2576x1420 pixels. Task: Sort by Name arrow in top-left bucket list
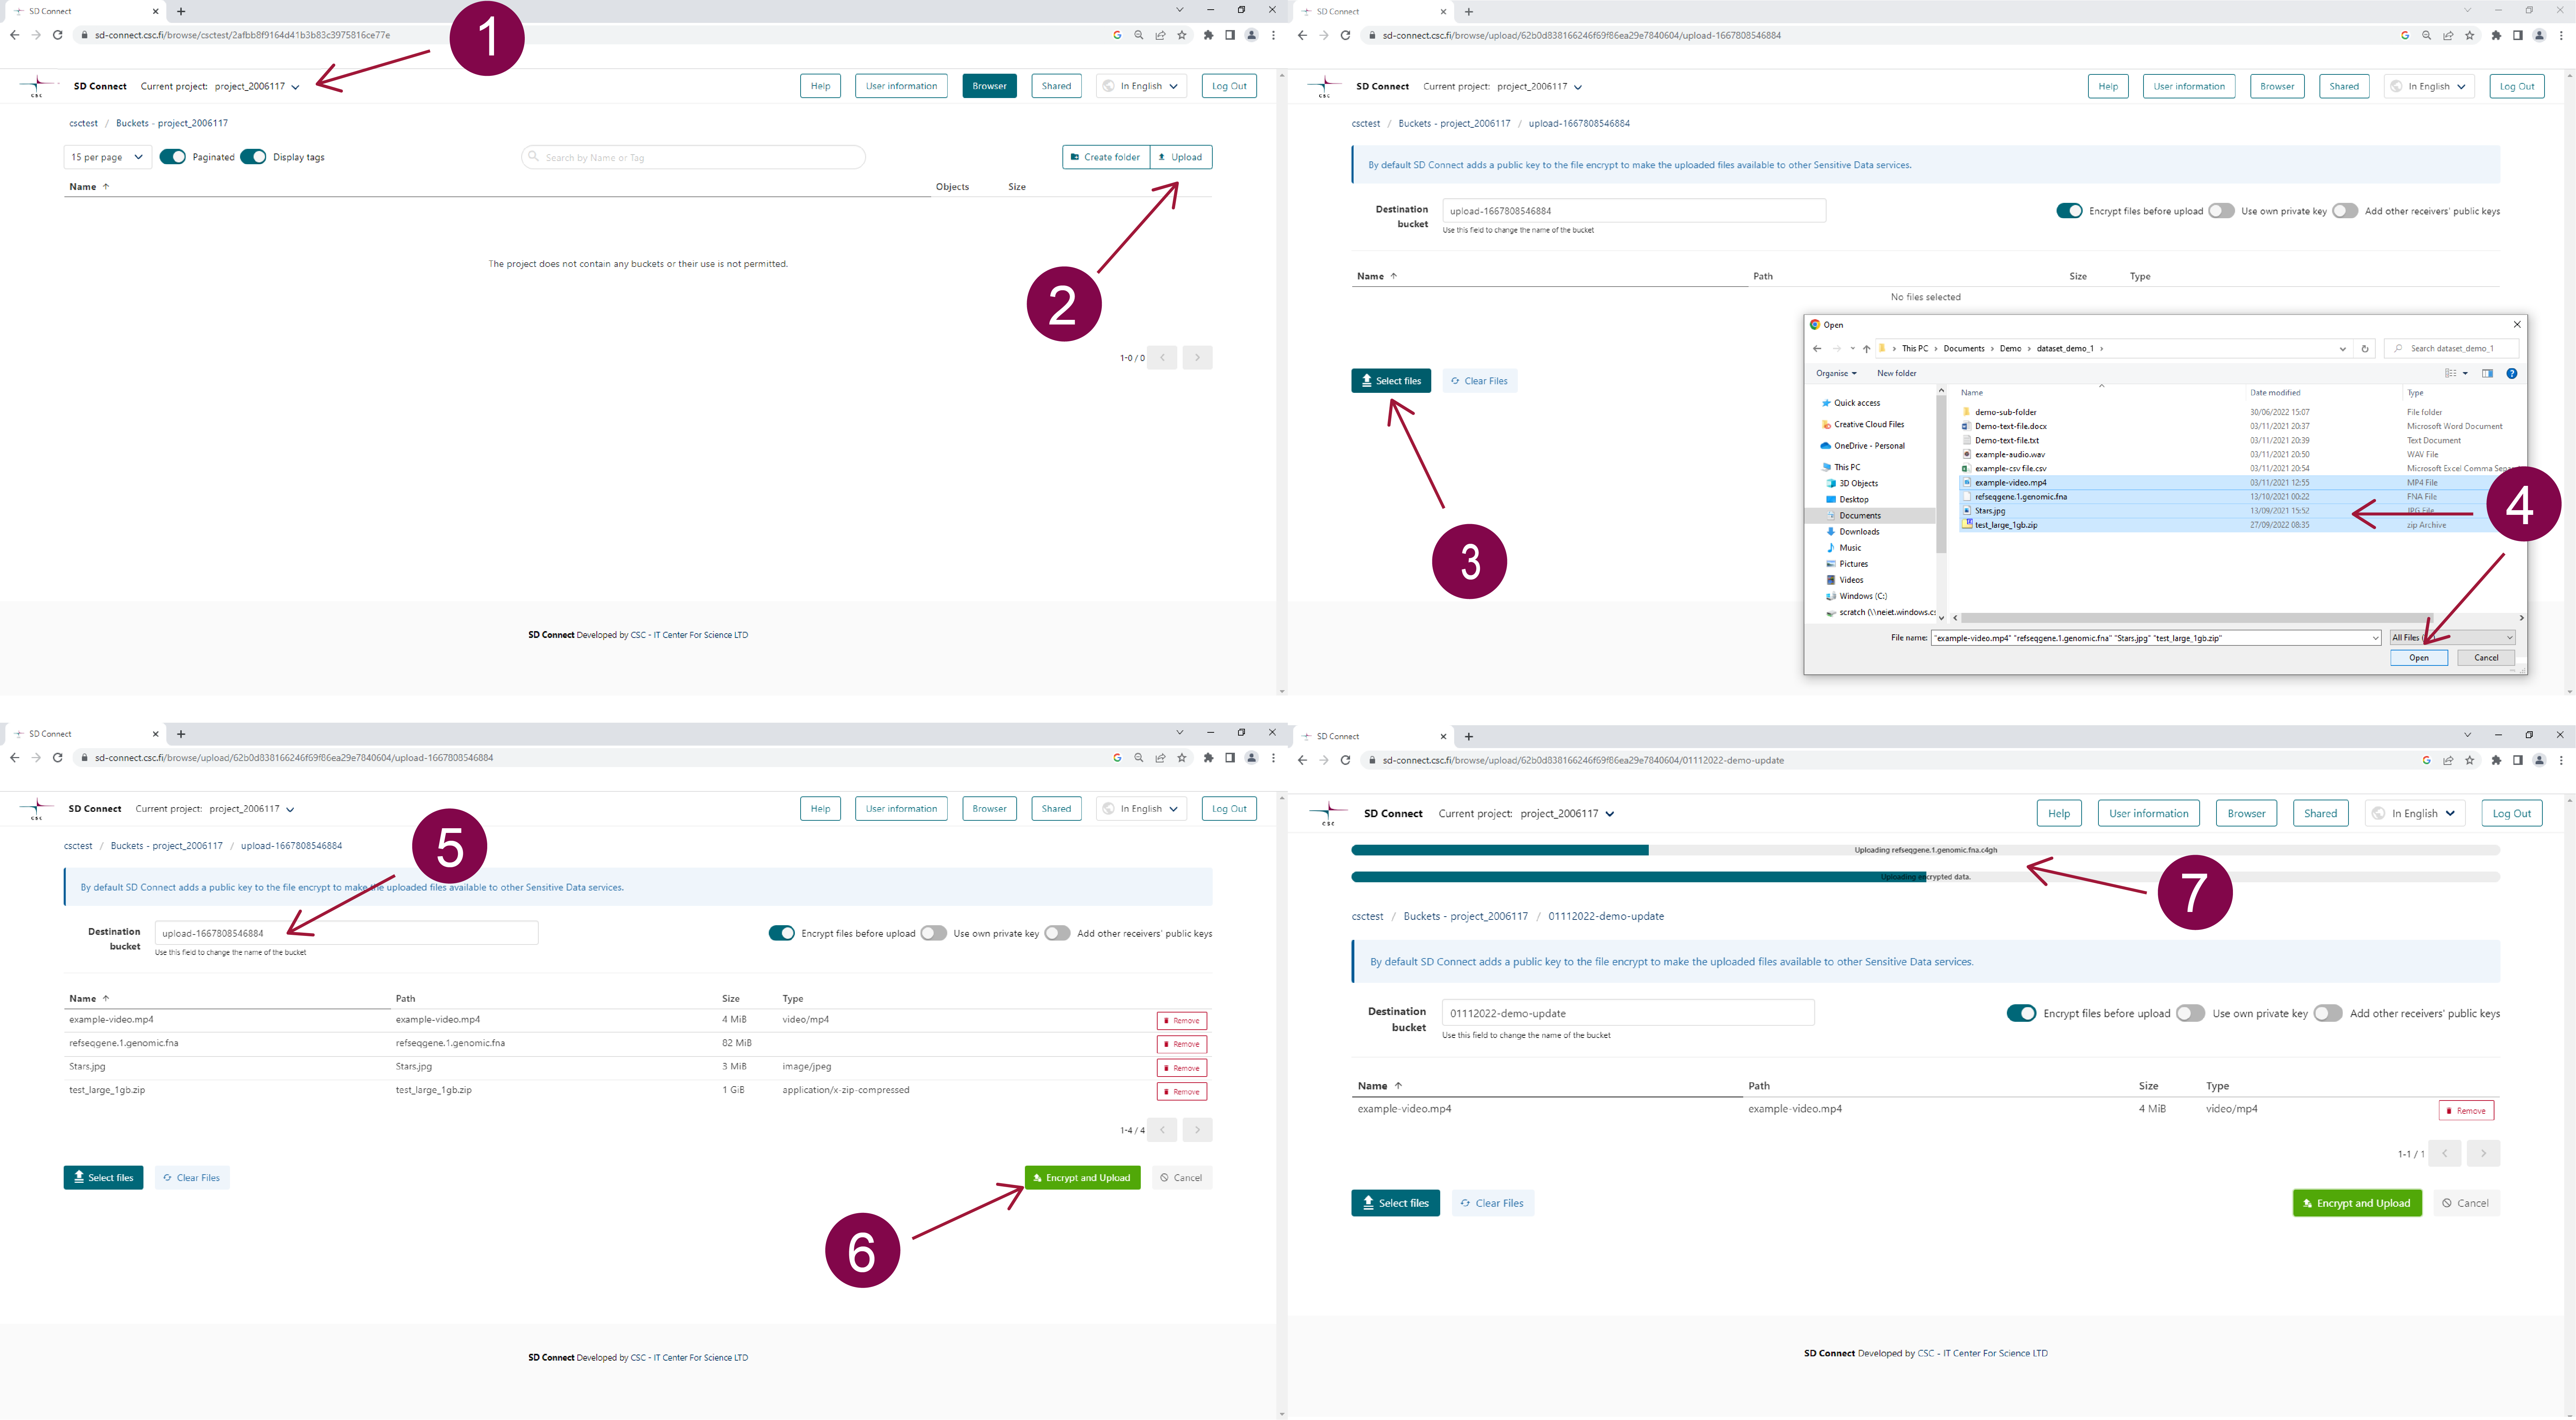[106, 187]
